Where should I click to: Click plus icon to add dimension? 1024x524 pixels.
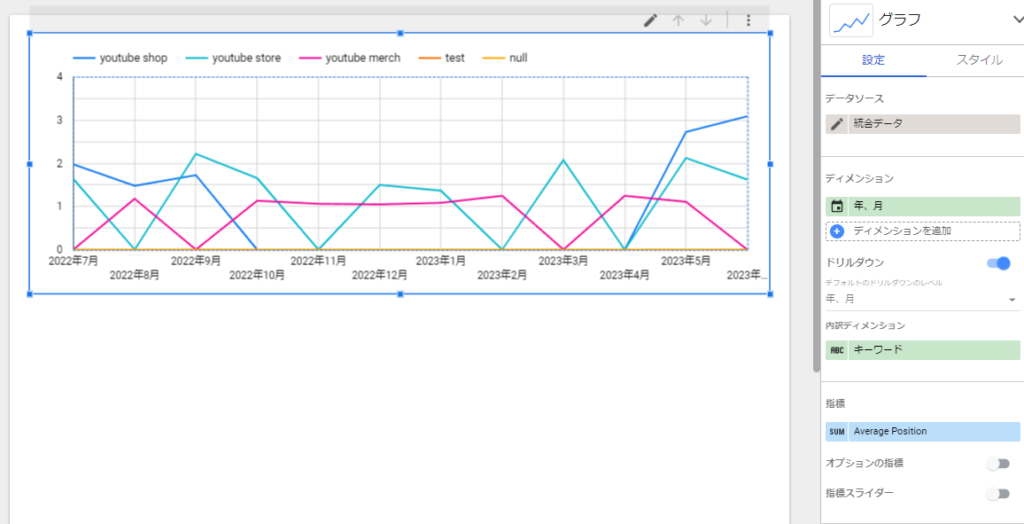pos(837,231)
